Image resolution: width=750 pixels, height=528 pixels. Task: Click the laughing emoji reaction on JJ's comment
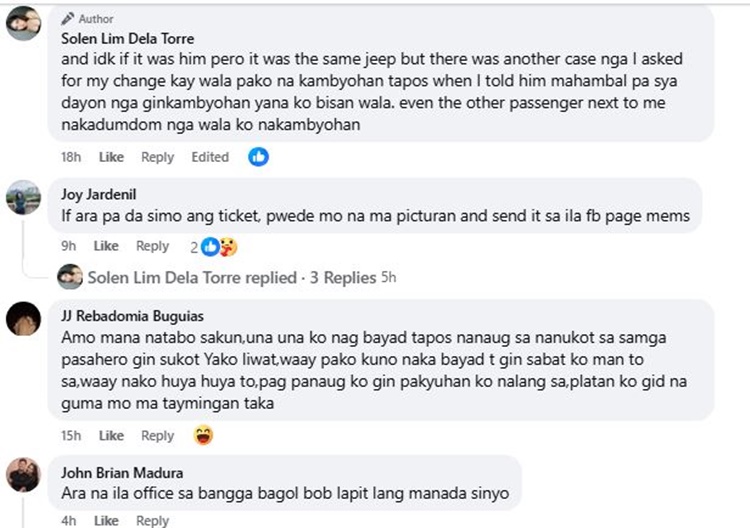click(203, 435)
